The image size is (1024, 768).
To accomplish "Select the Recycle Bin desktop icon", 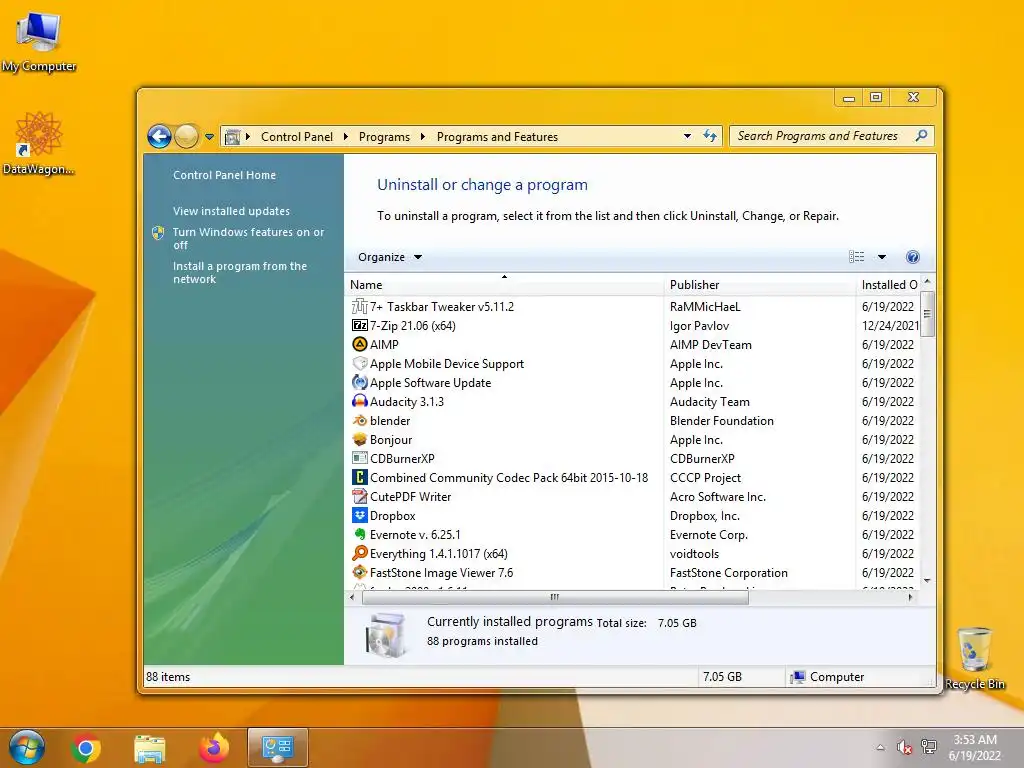I will pos(974,658).
